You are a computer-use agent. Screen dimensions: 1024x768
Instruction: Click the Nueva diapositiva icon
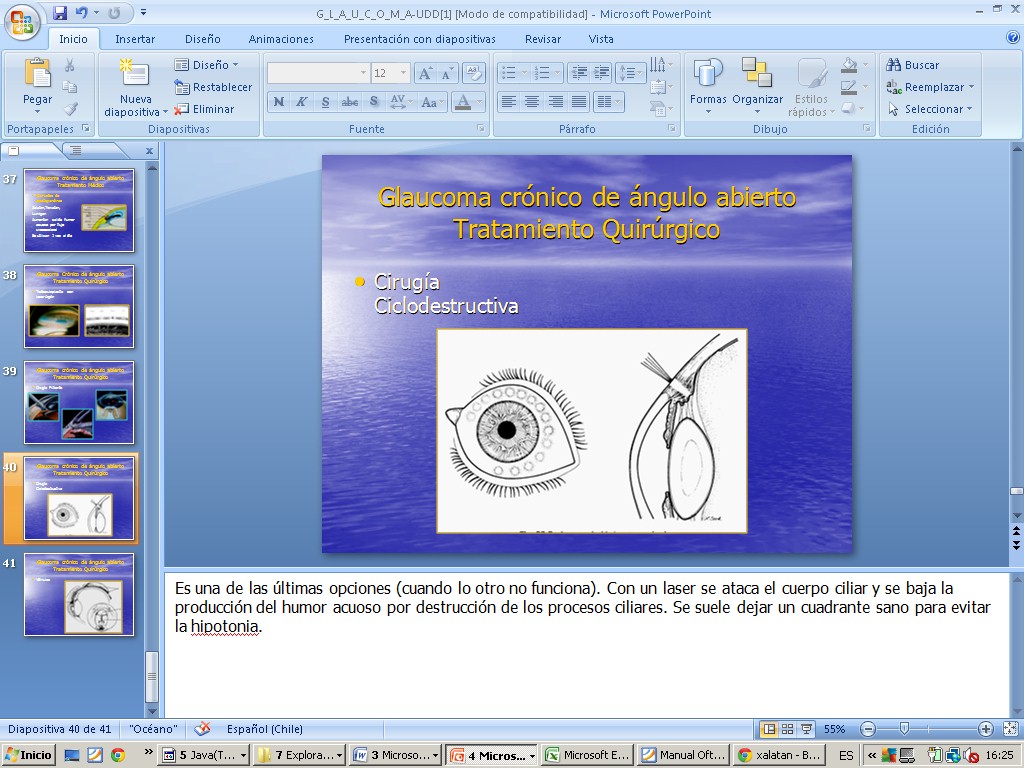(x=134, y=74)
